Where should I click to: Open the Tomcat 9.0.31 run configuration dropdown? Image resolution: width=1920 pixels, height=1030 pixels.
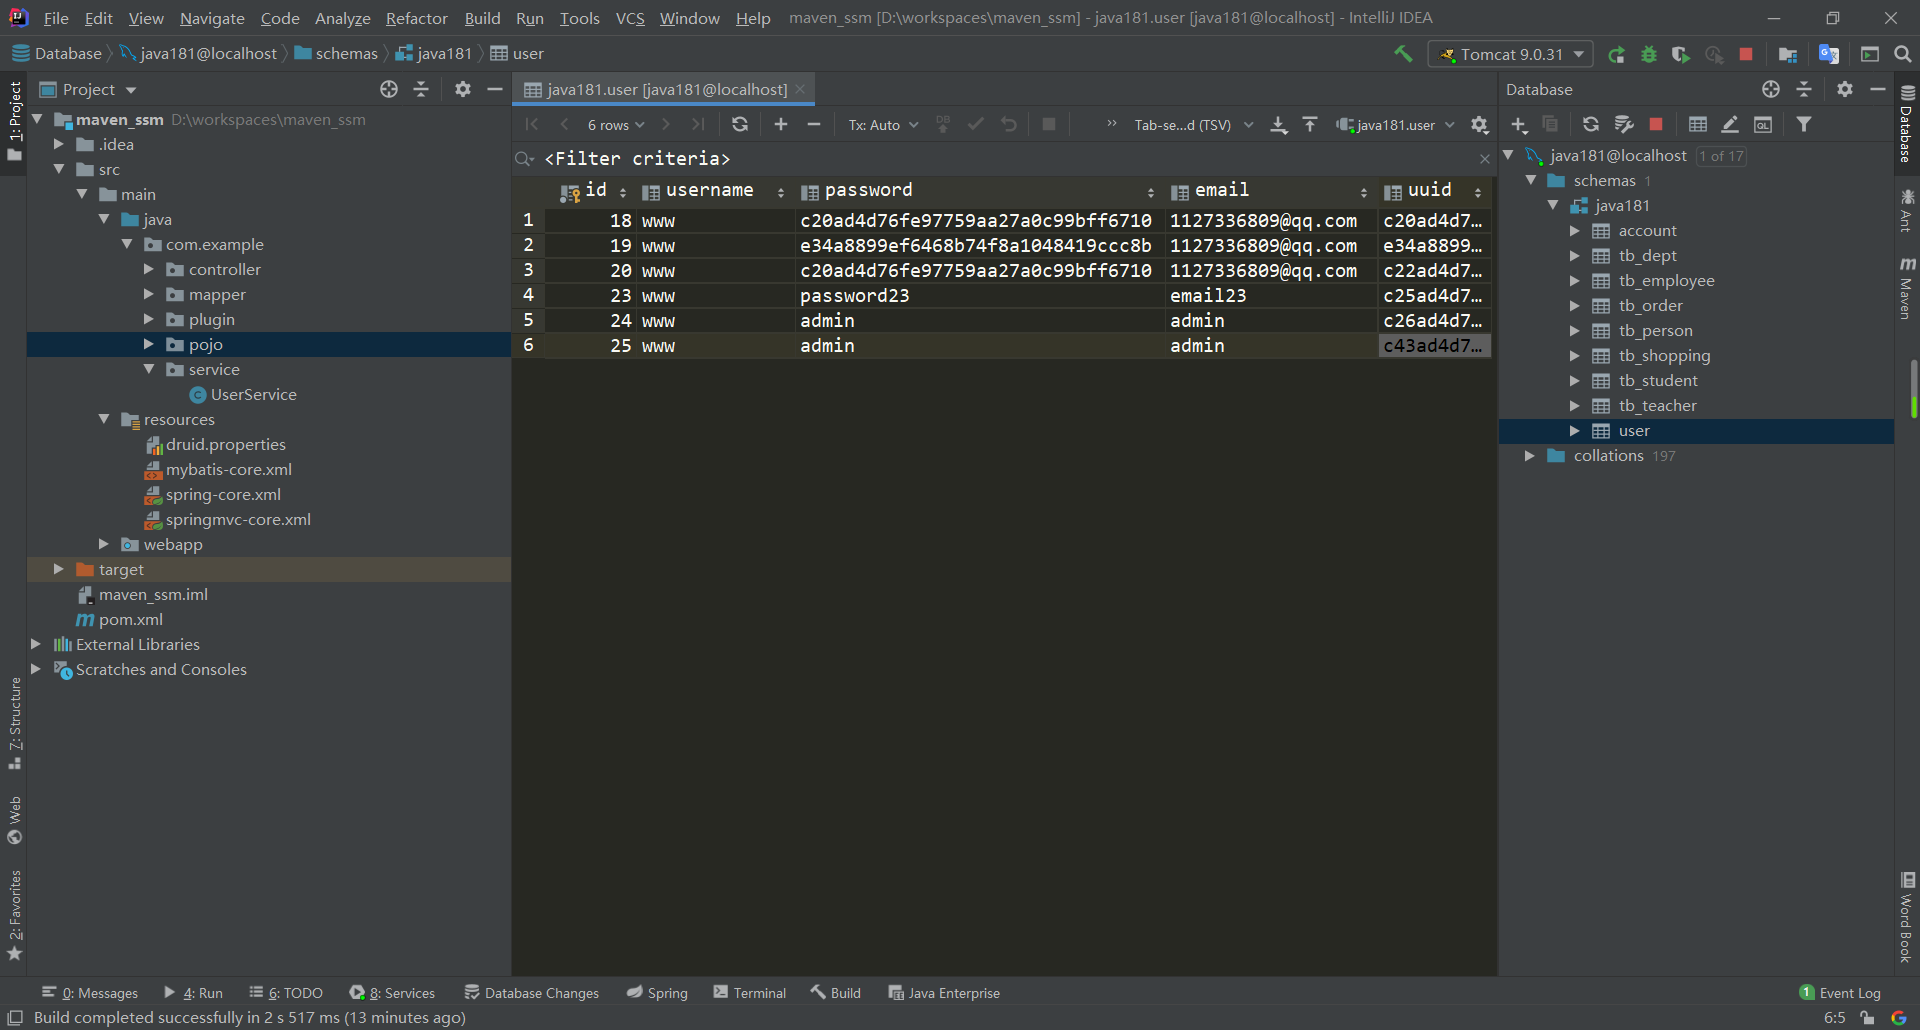pos(1513,54)
